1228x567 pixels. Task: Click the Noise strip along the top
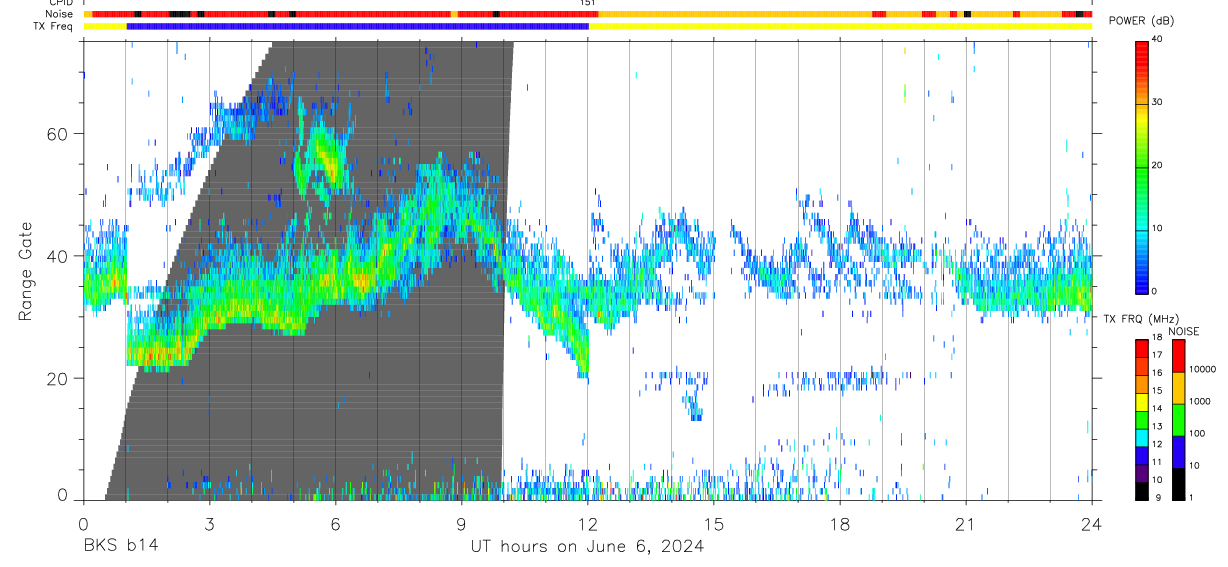click(x=588, y=14)
